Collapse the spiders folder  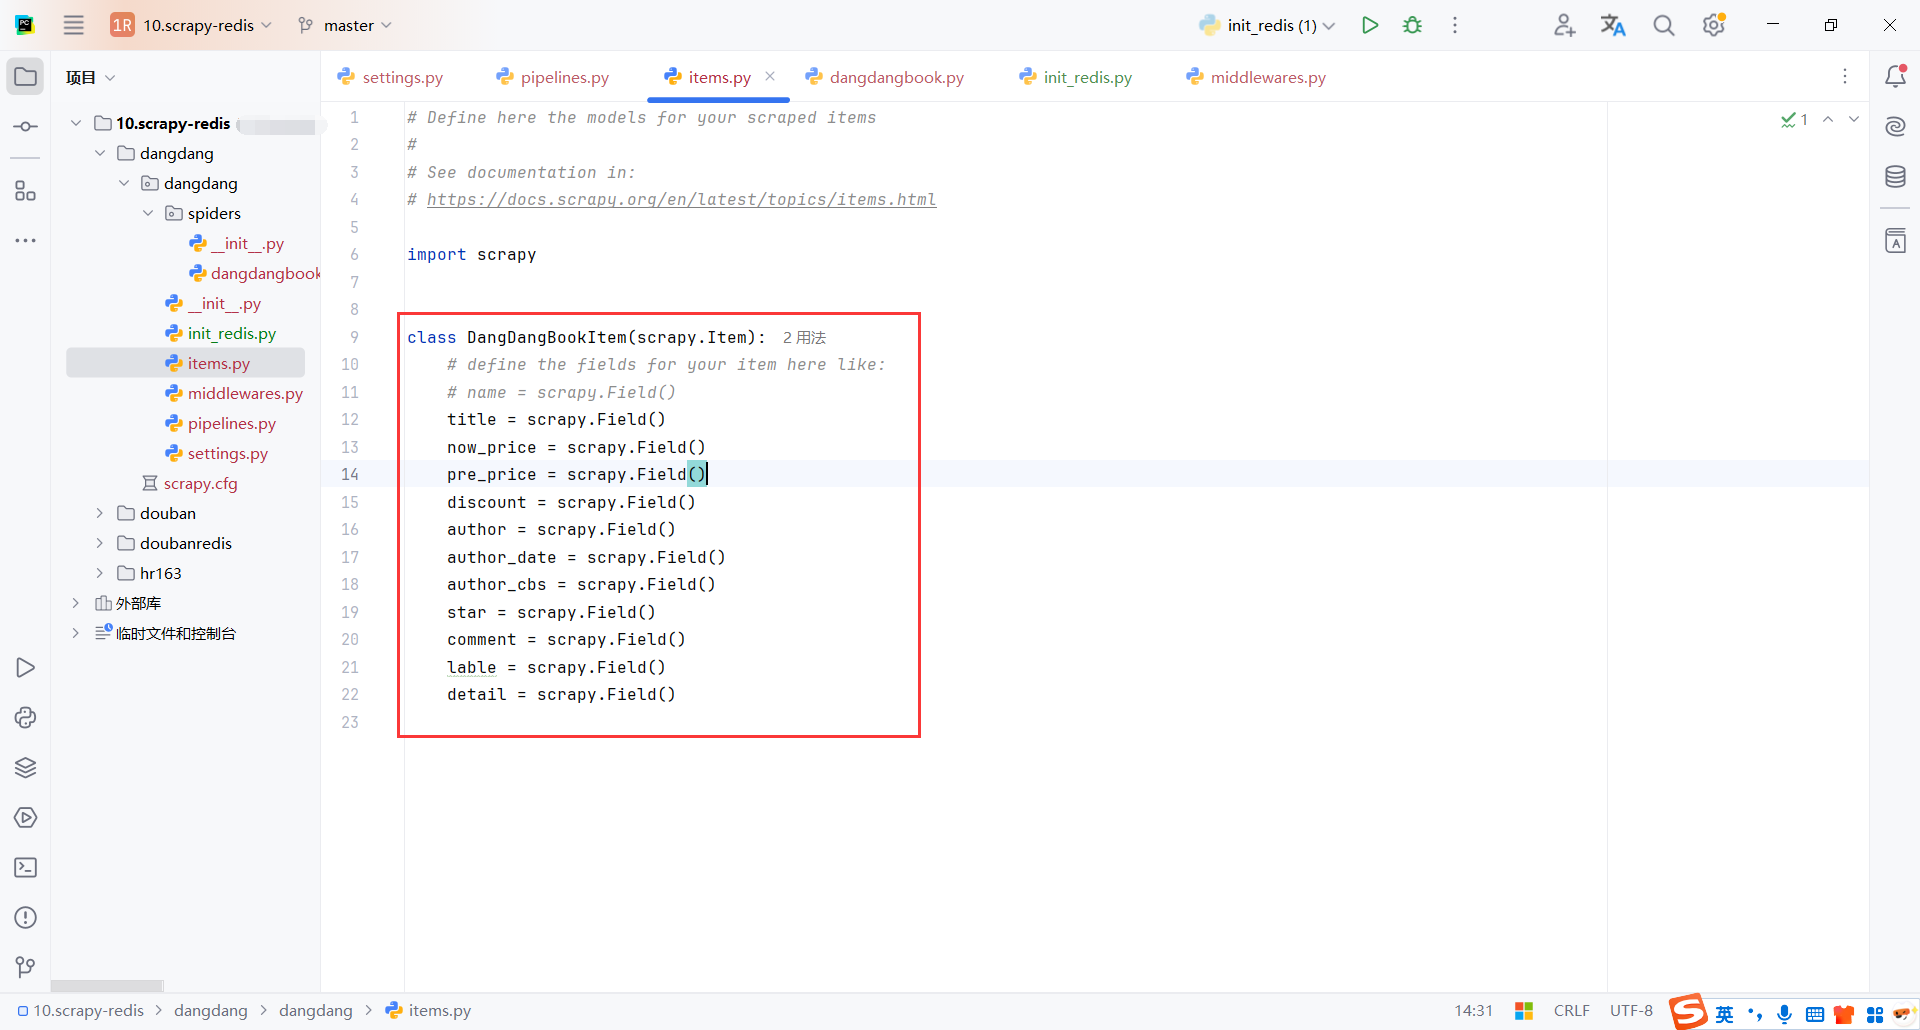pos(148,213)
